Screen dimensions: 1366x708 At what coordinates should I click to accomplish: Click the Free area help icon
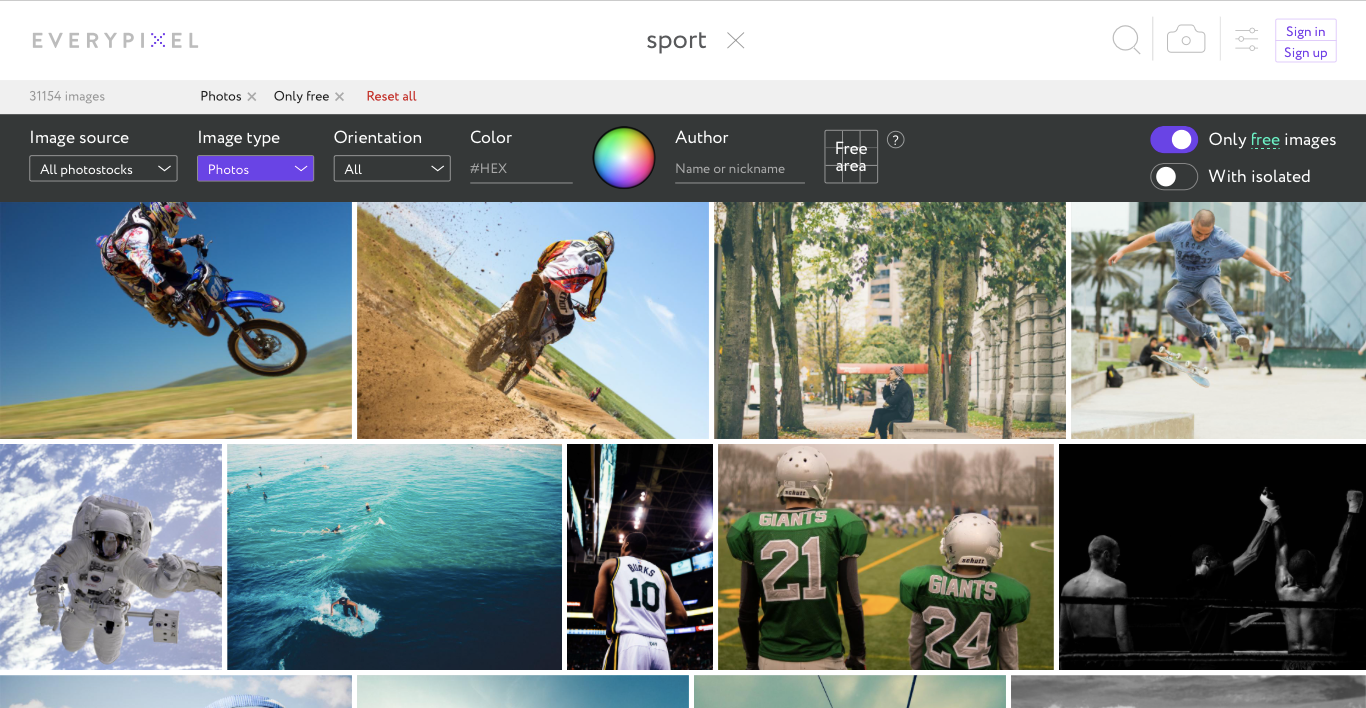896,140
